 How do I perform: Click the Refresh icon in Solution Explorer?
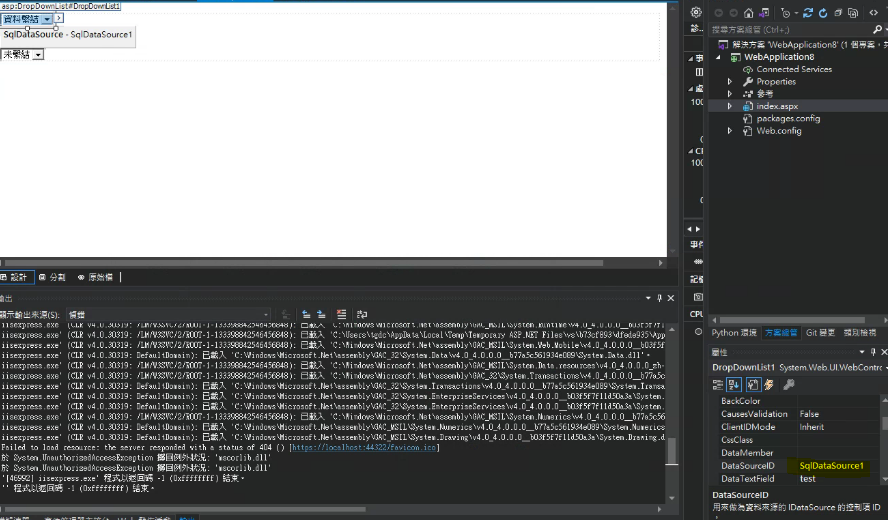pos(823,13)
